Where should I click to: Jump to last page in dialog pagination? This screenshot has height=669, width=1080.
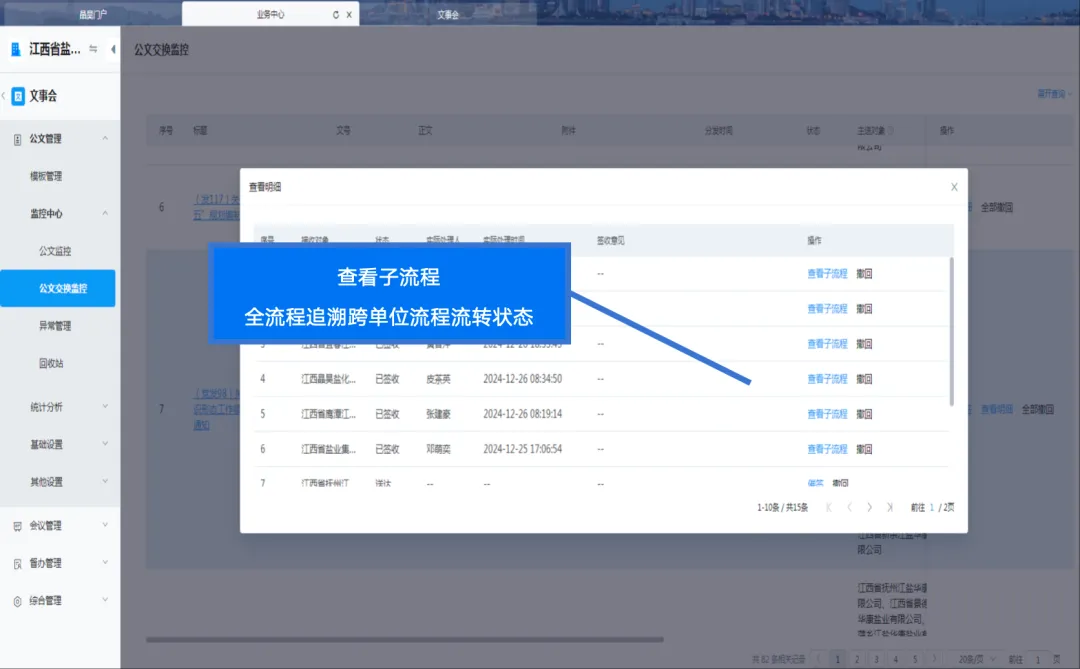coord(889,508)
